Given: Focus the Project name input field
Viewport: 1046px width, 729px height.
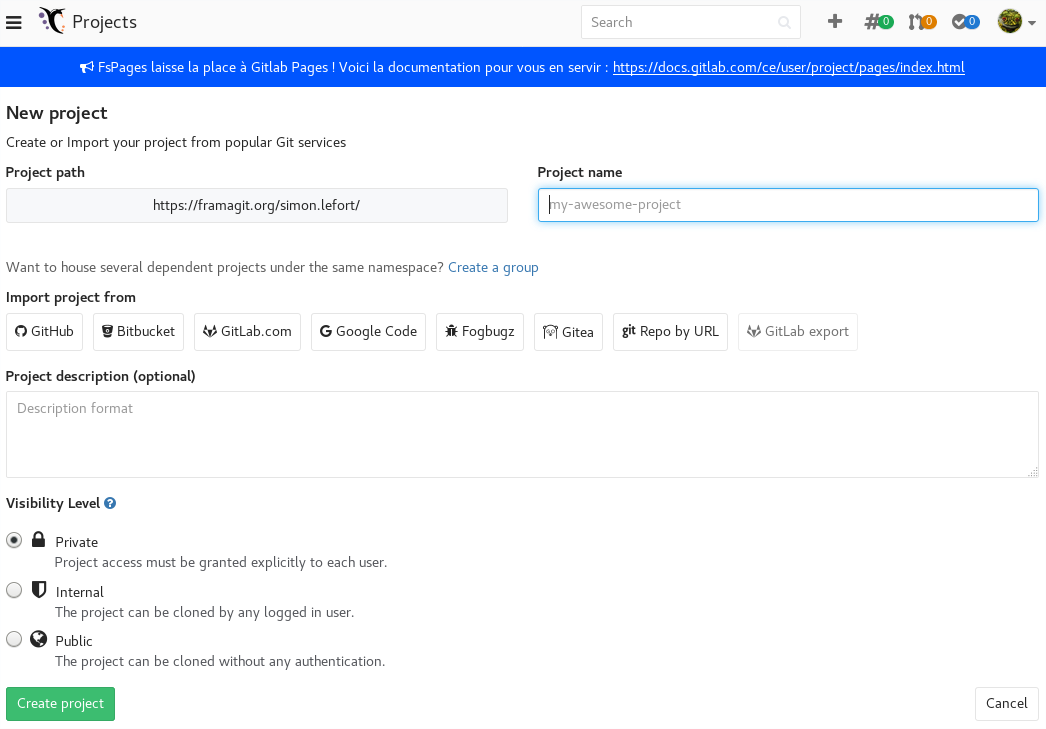Looking at the screenshot, I should [x=788, y=205].
